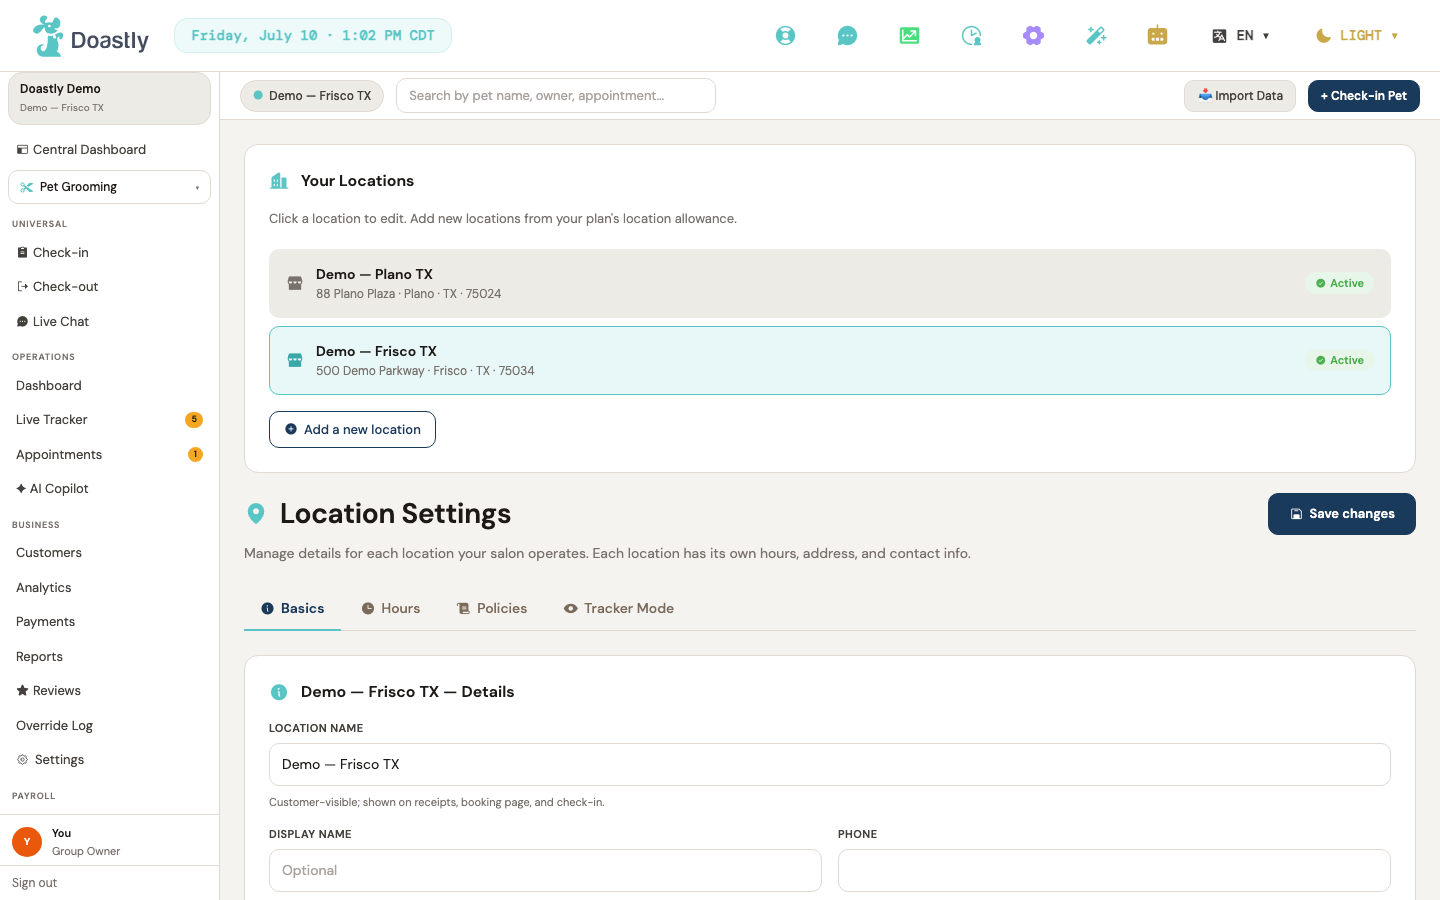Open Settings in sidebar
This screenshot has height=900, width=1440.
[x=109, y=760]
